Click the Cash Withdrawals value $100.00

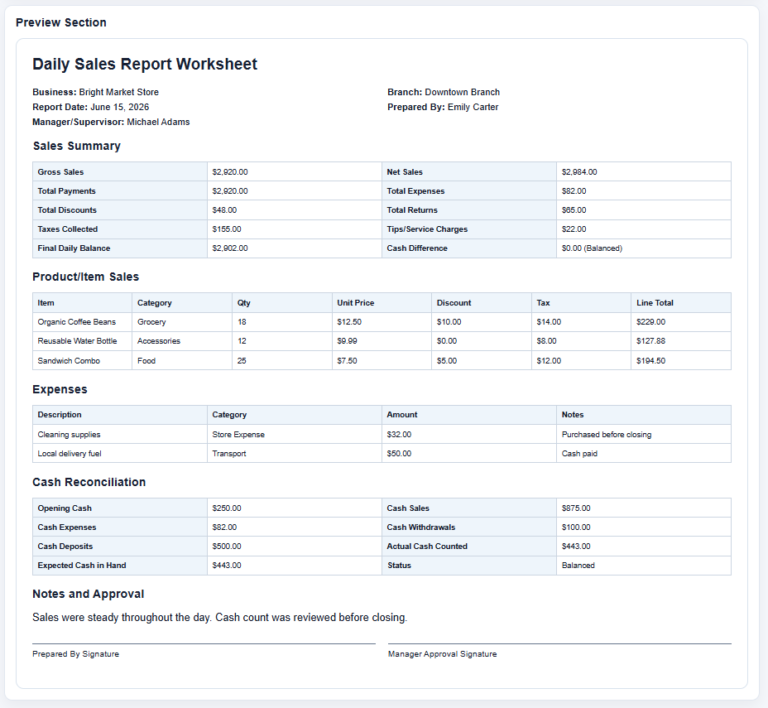tap(576, 527)
